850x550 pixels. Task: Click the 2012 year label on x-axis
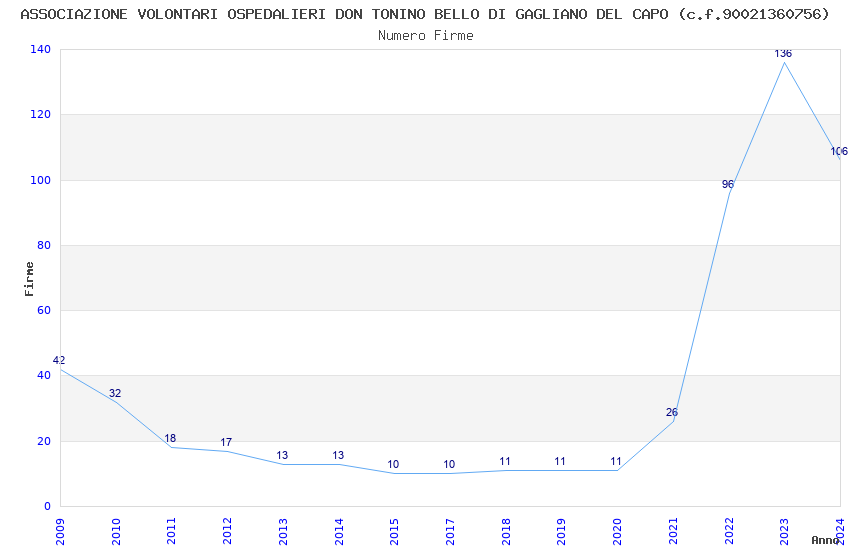227,531
